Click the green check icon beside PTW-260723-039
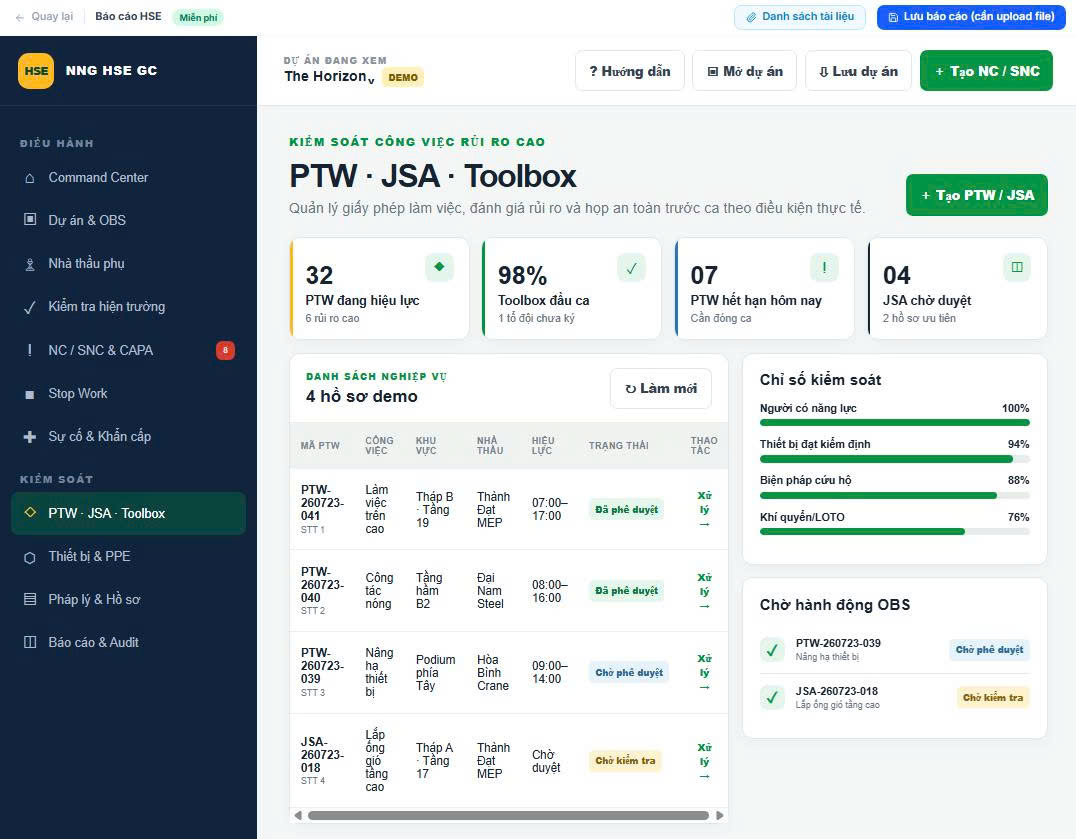The height and width of the screenshot is (839, 1076). click(x=772, y=650)
